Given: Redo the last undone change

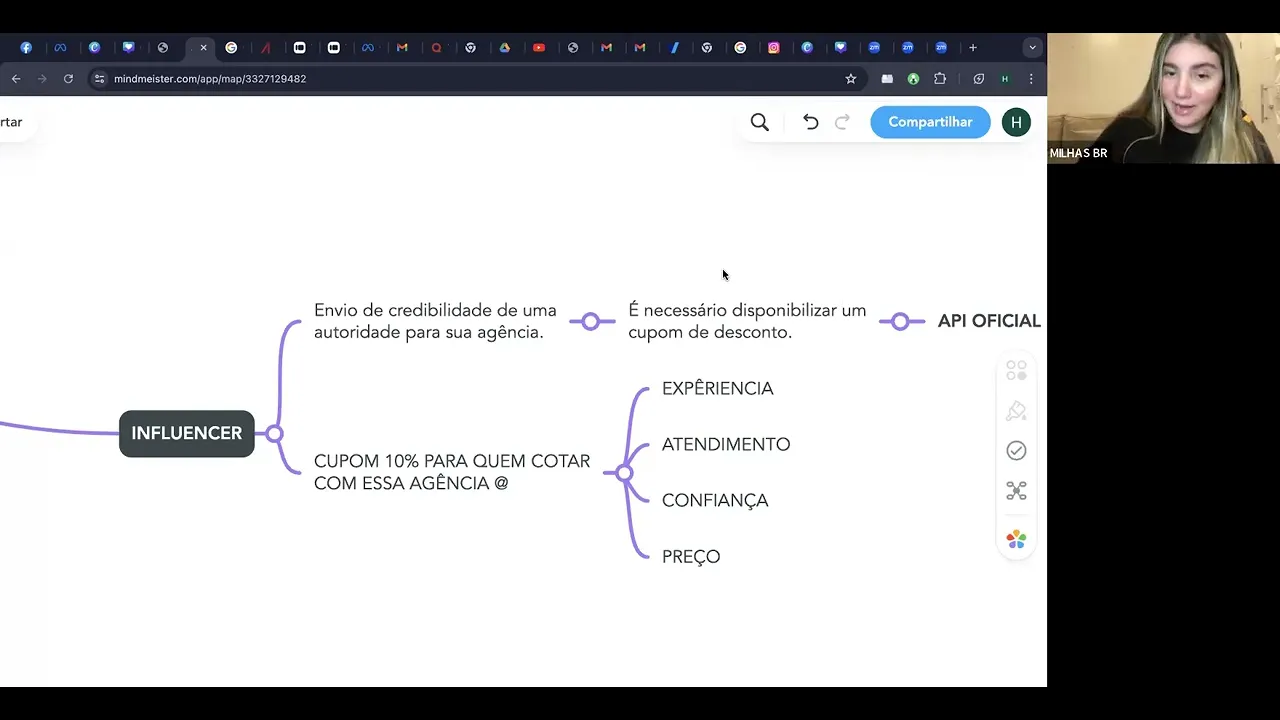Looking at the screenshot, I should [842, 122].
